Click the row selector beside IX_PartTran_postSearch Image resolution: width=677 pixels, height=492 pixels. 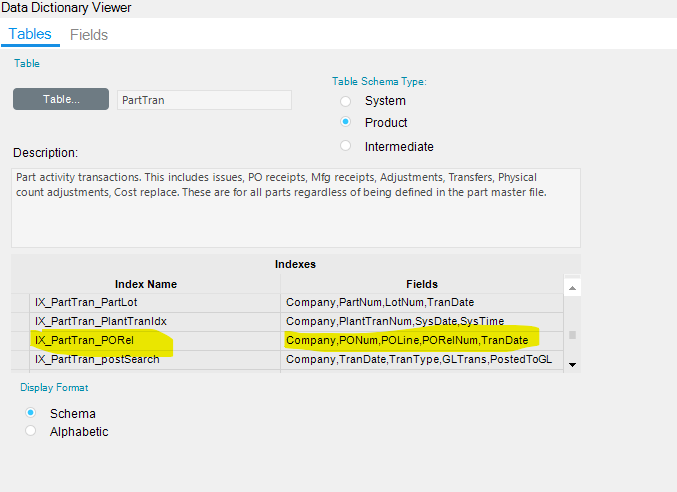20,360
